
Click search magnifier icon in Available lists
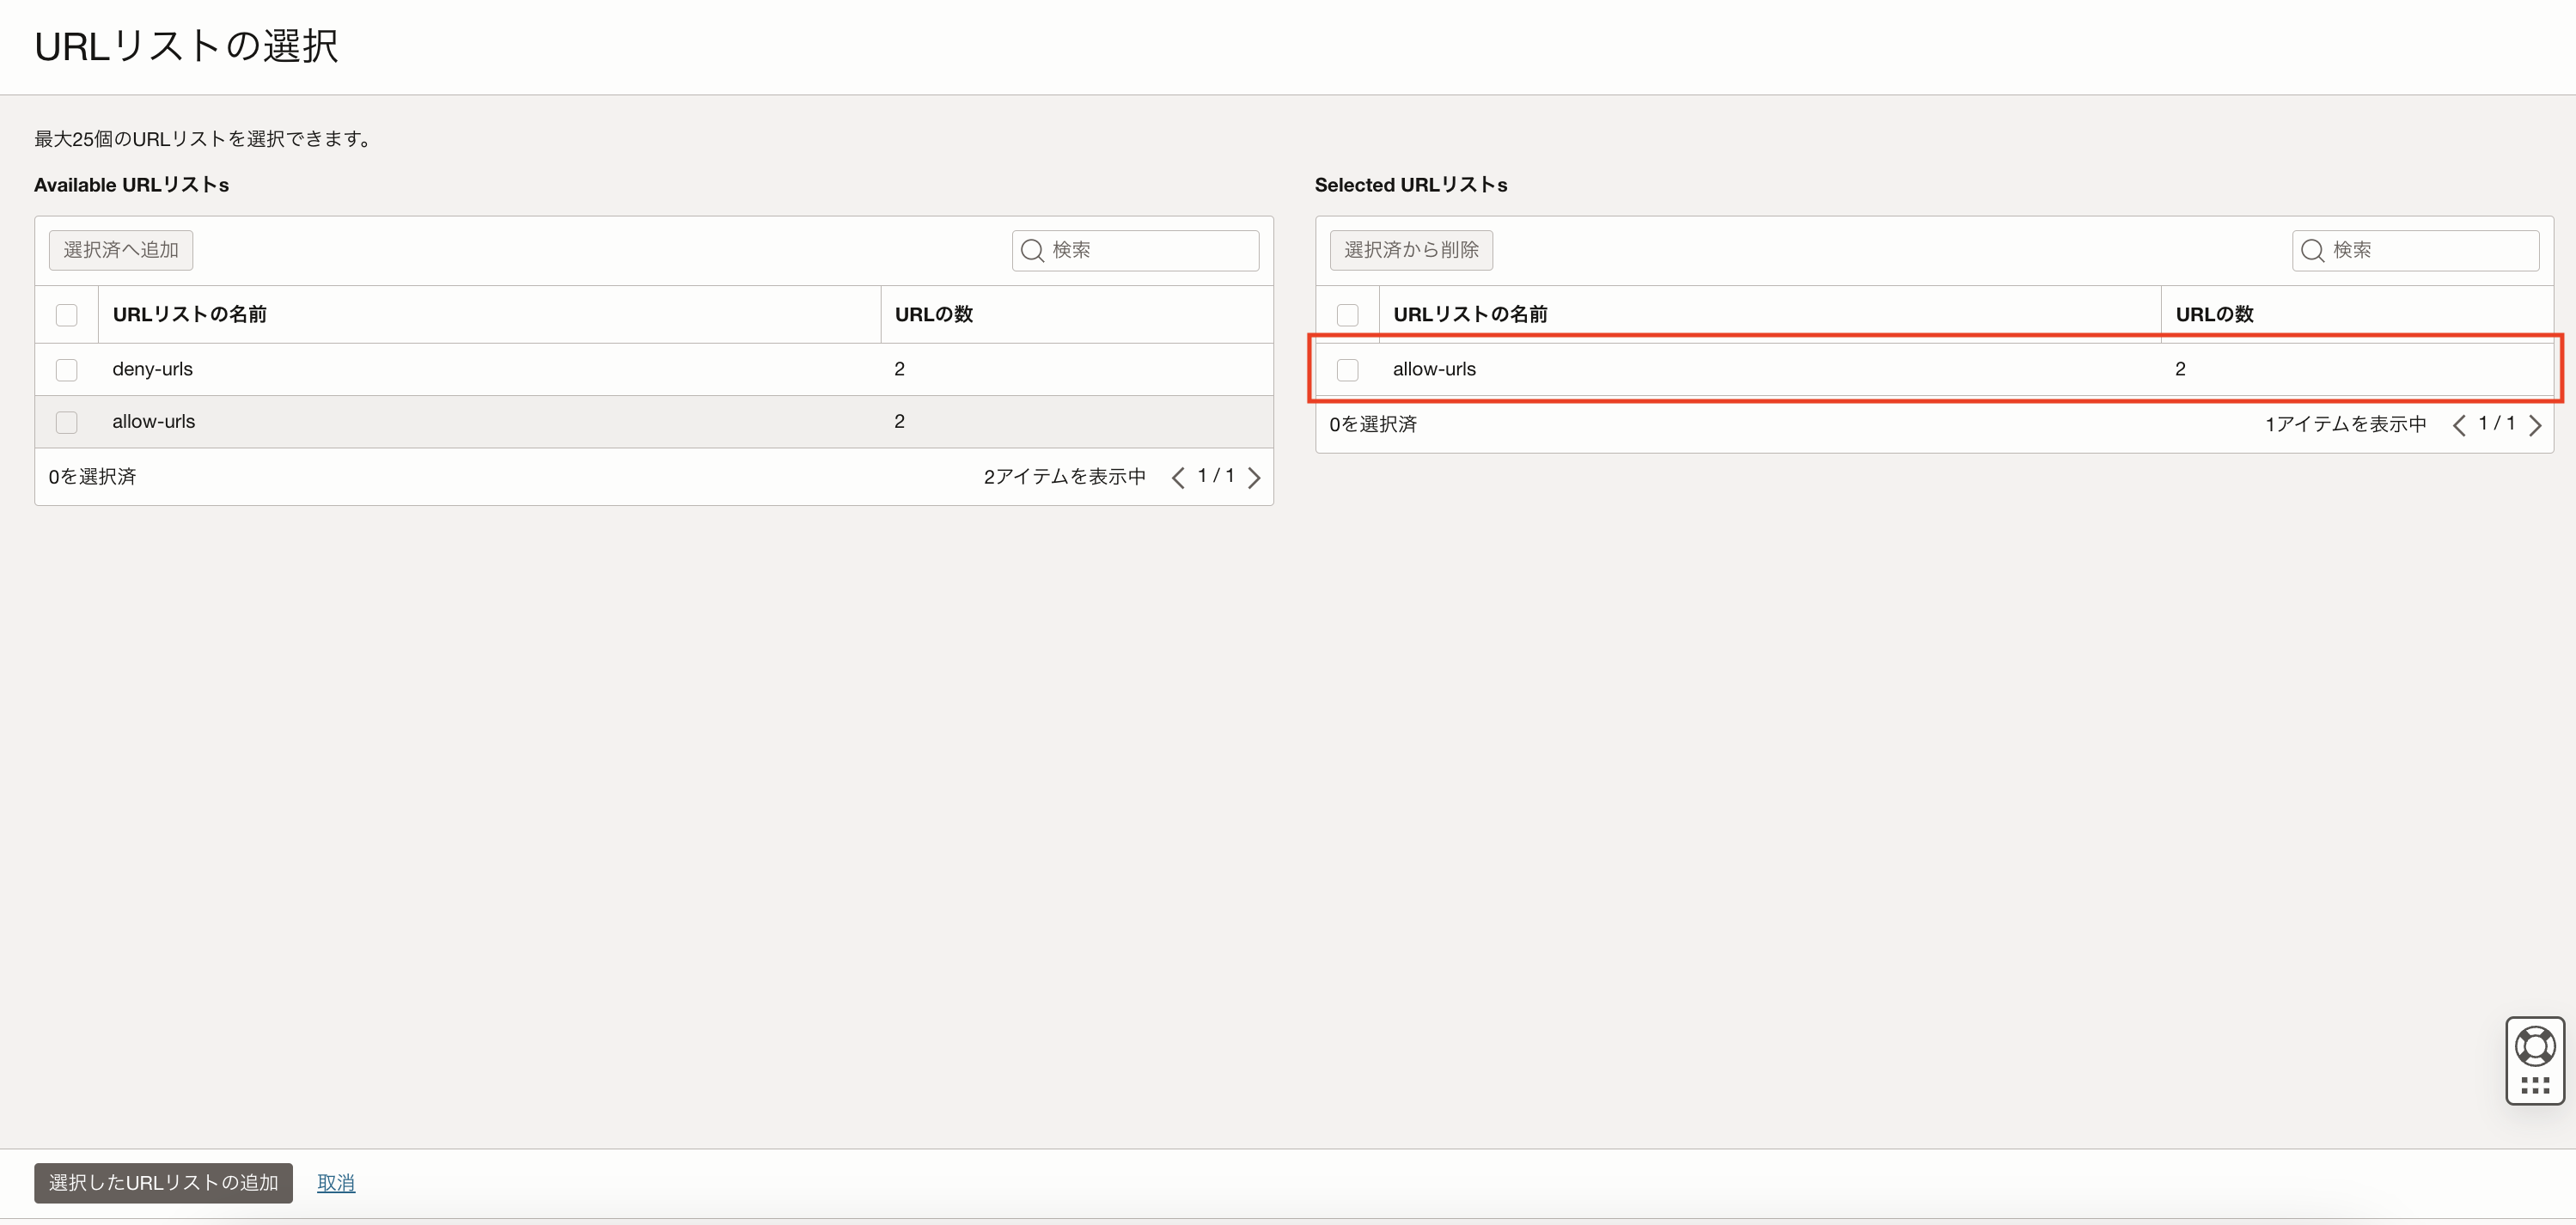pyautogui.click(x=1032, y=250)
